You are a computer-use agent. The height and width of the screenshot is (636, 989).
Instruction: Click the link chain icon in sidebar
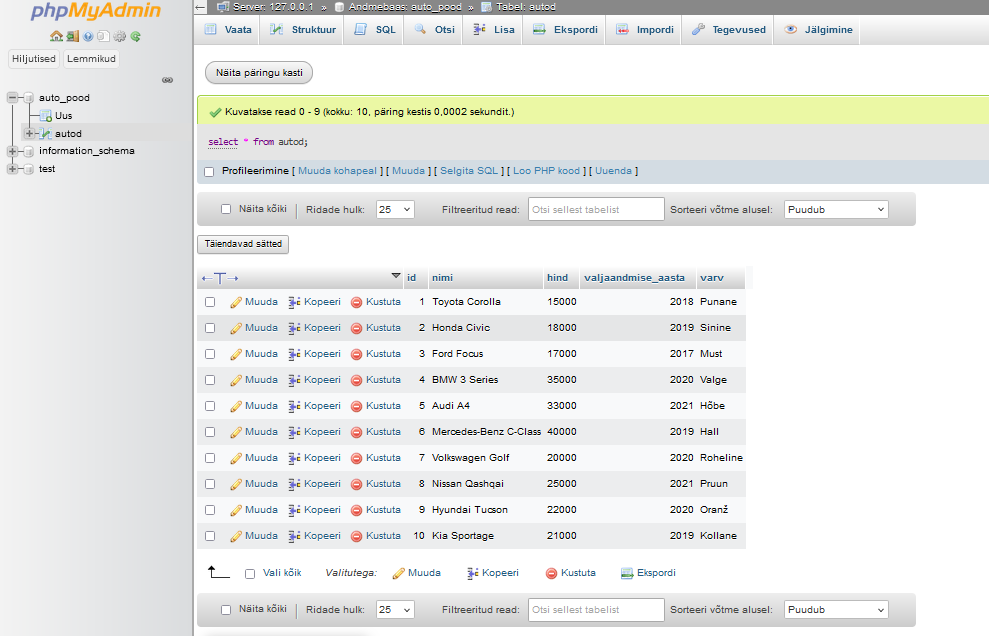(x=168, y=80)
